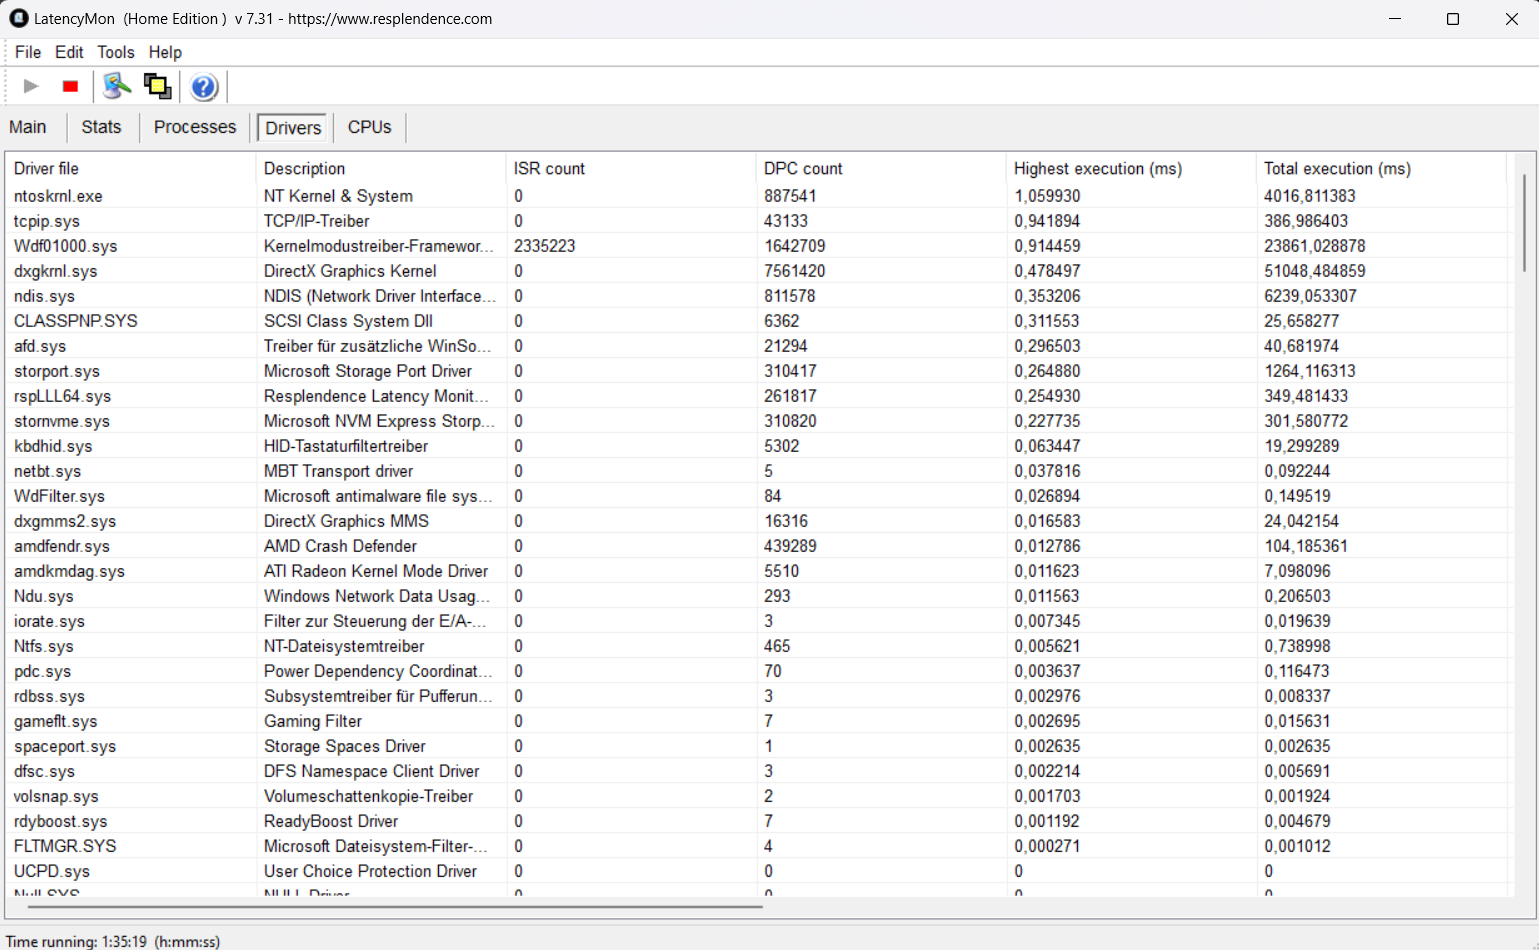Screen dimensions: 1539x950
Task: Select the pdc.sys driver row
Action: coord(759,671)
